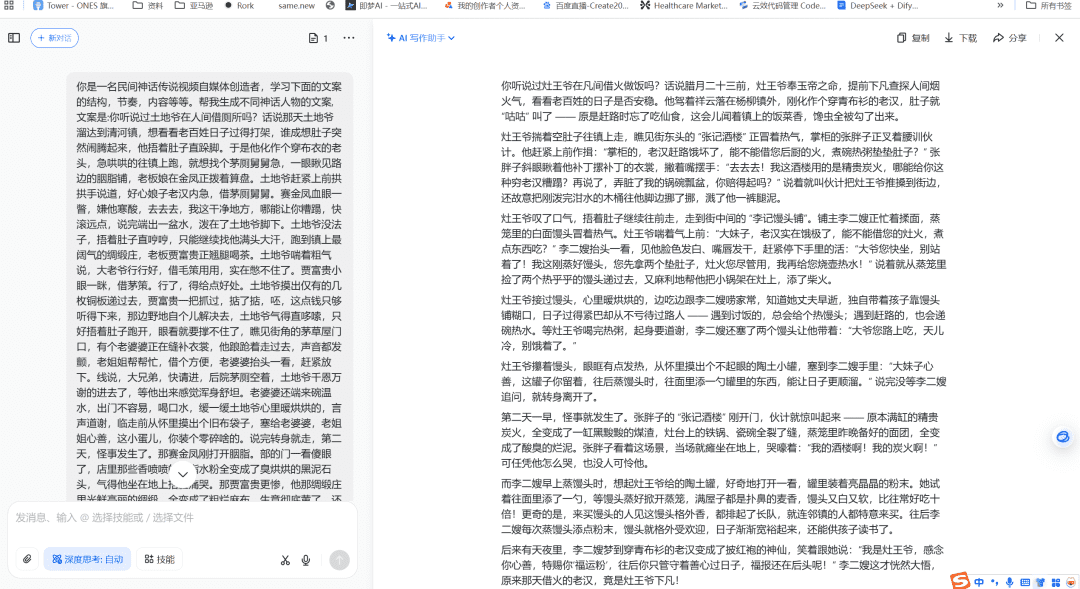
Task: Open the 我的创作者个人资 bookmark
Action: click(485, 6)
